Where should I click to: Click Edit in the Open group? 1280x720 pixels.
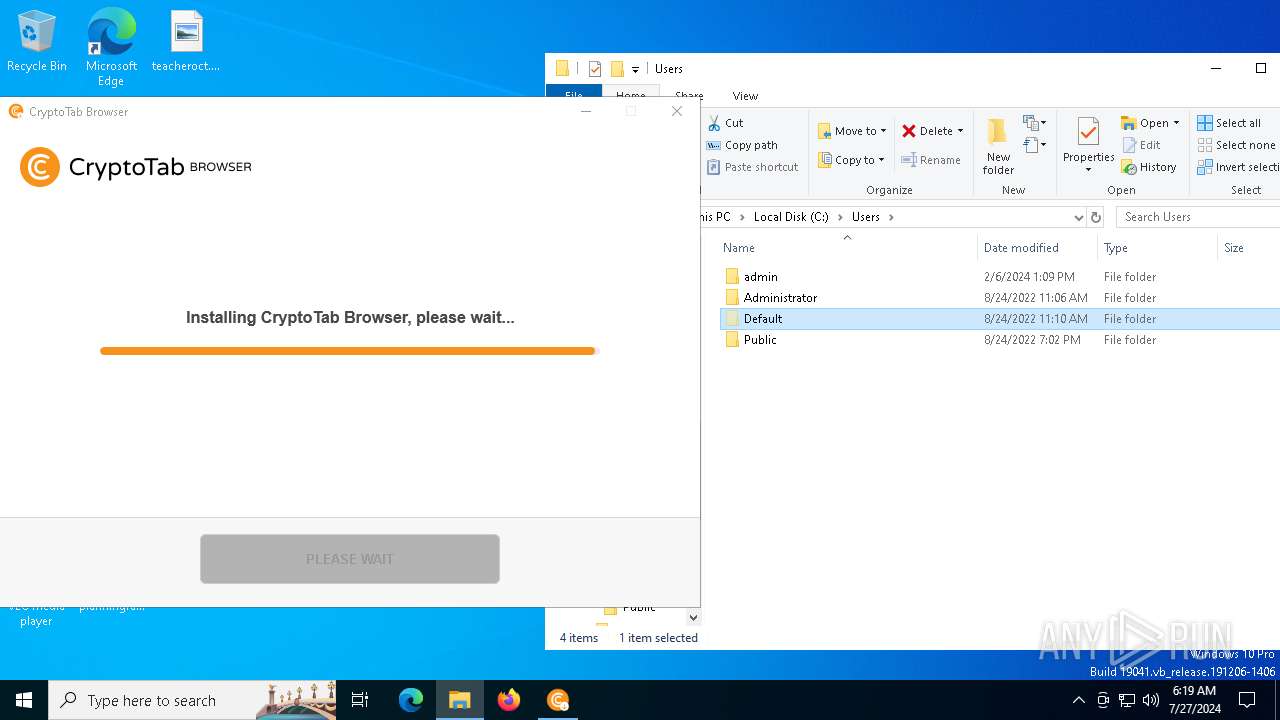(x=1141, y=145)
